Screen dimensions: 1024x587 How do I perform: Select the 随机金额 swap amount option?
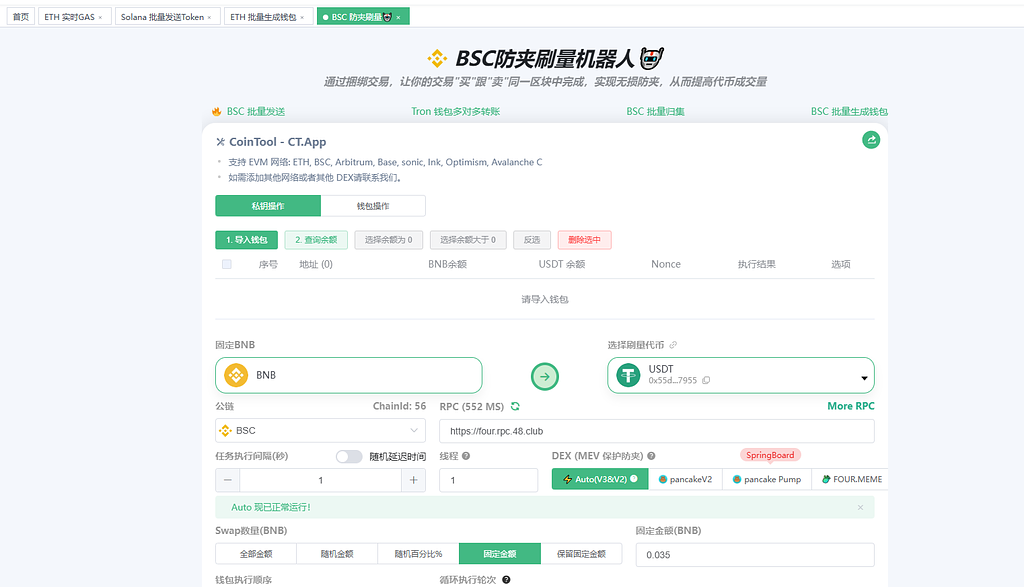(337, 554)
